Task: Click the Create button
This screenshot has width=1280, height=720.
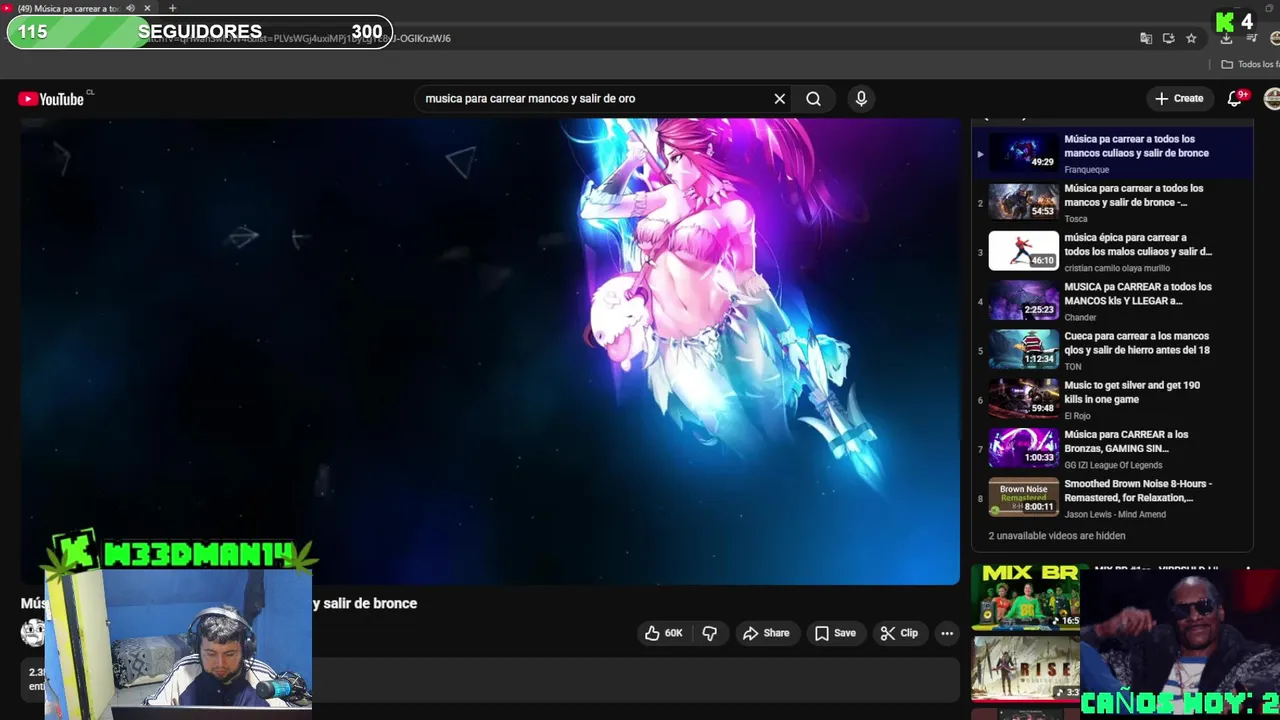Action: (1179, 98)
